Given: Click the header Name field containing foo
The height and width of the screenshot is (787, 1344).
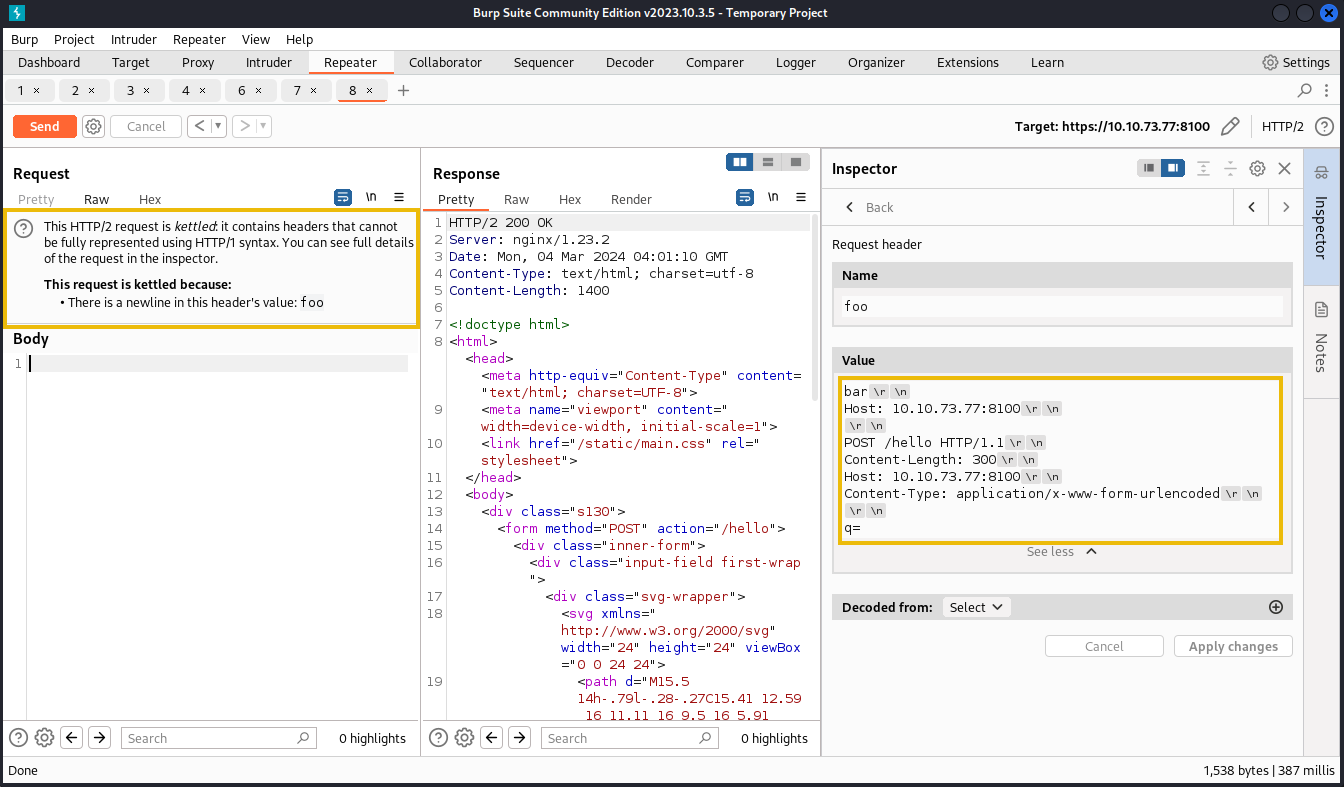Looking at the screenshot, I should (x=1062, y=306).
